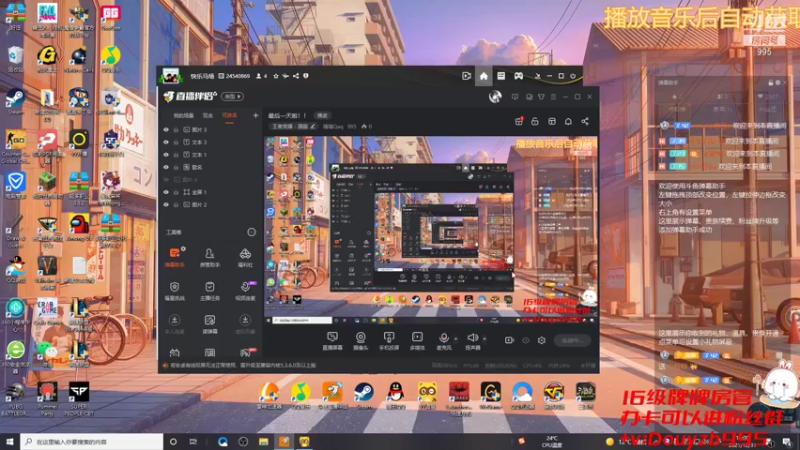Hide the 全屏 1 layer
Viewport: 800px width, 450px height.
[166, 192]
